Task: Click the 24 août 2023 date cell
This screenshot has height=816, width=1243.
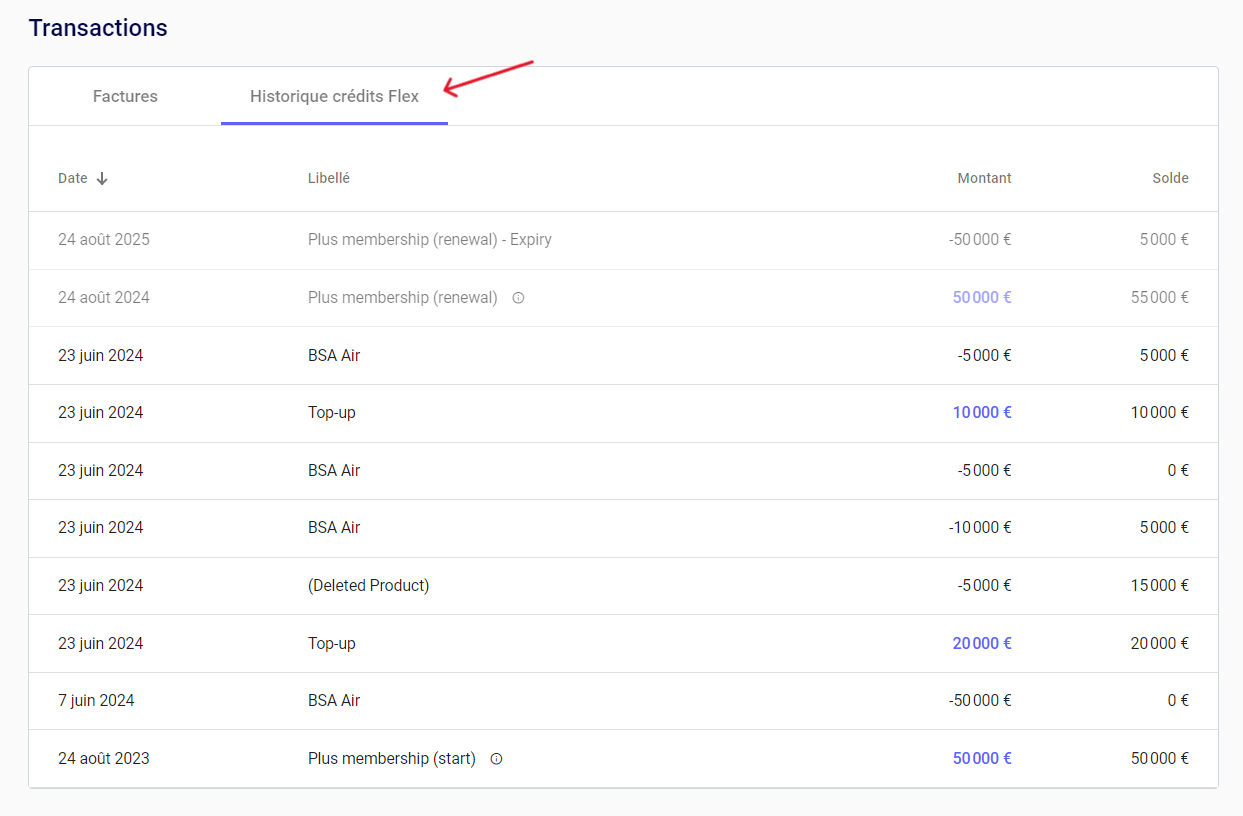Action: 104,759
